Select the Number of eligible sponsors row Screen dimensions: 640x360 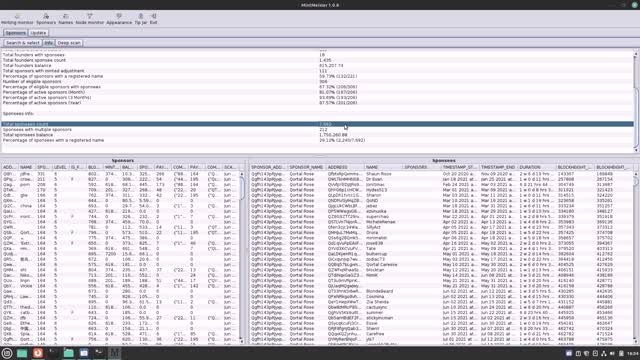pos(318,81)
